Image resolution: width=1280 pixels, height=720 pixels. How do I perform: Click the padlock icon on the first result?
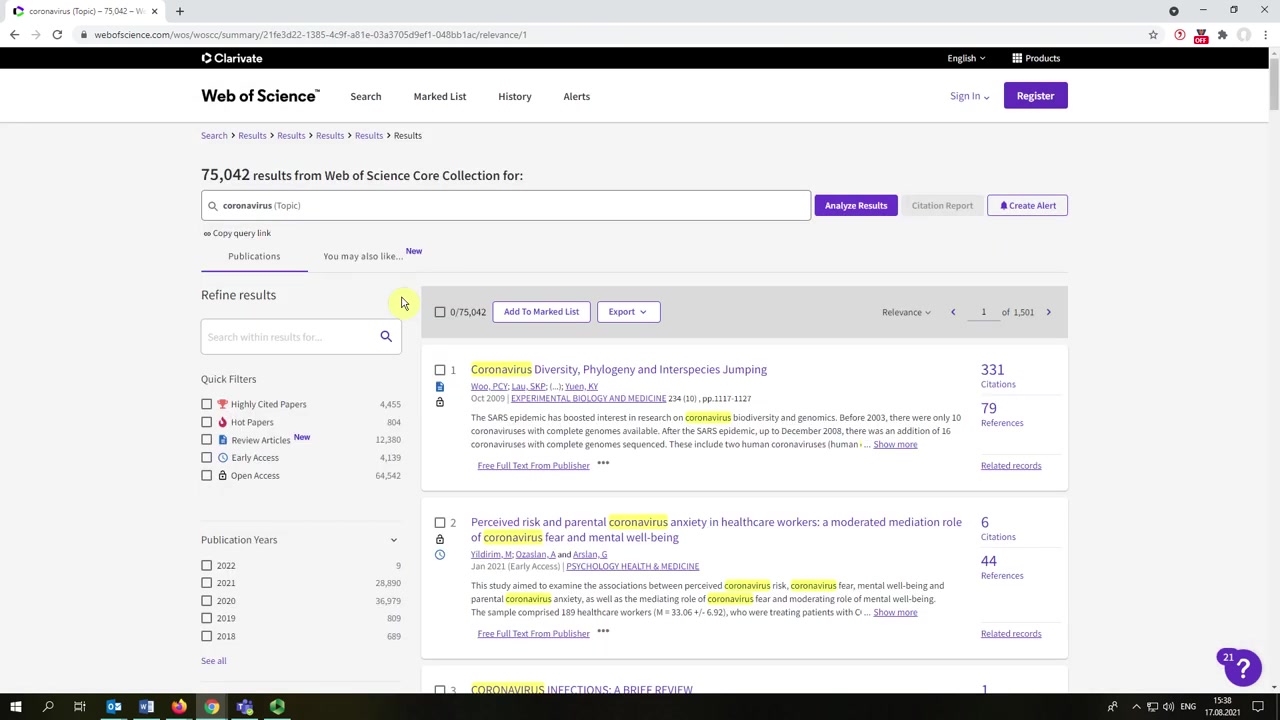439,401
